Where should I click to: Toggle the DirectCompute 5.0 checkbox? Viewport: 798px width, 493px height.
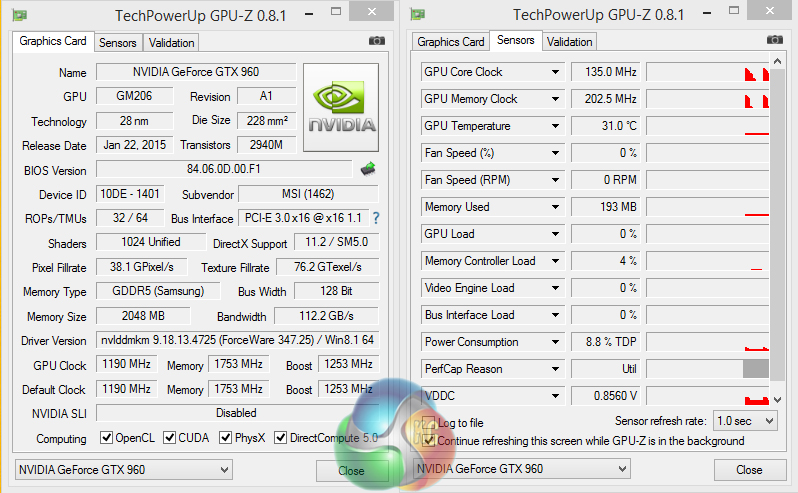[280, 438]
